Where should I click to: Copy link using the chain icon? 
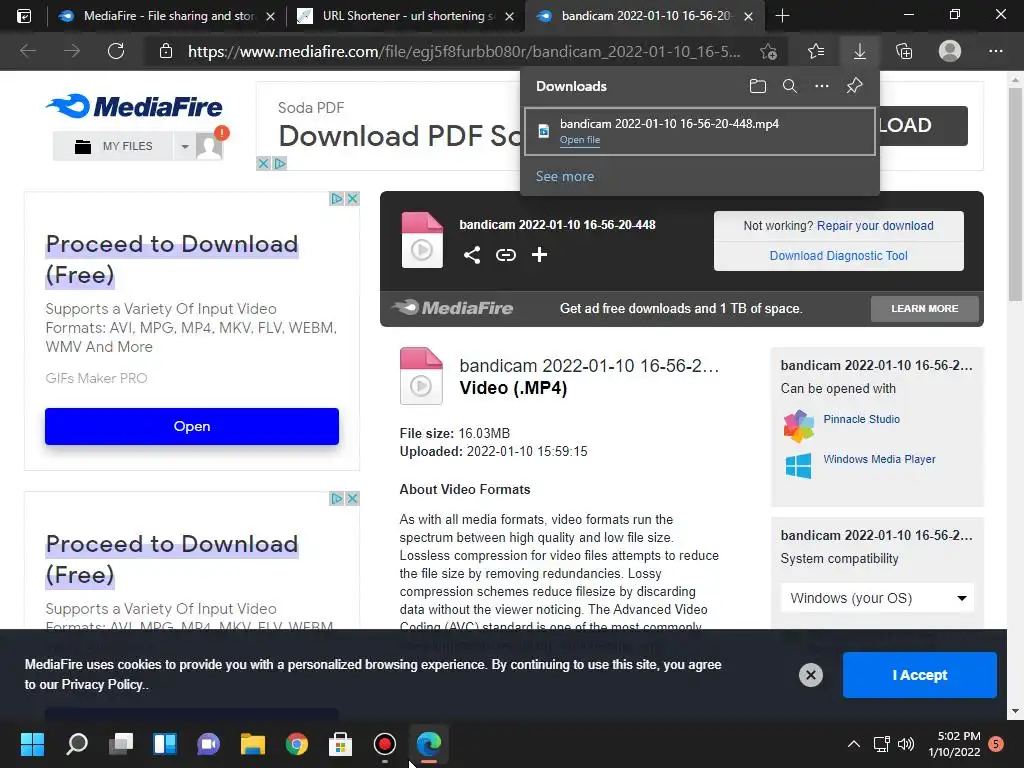[x=505, y=255]
